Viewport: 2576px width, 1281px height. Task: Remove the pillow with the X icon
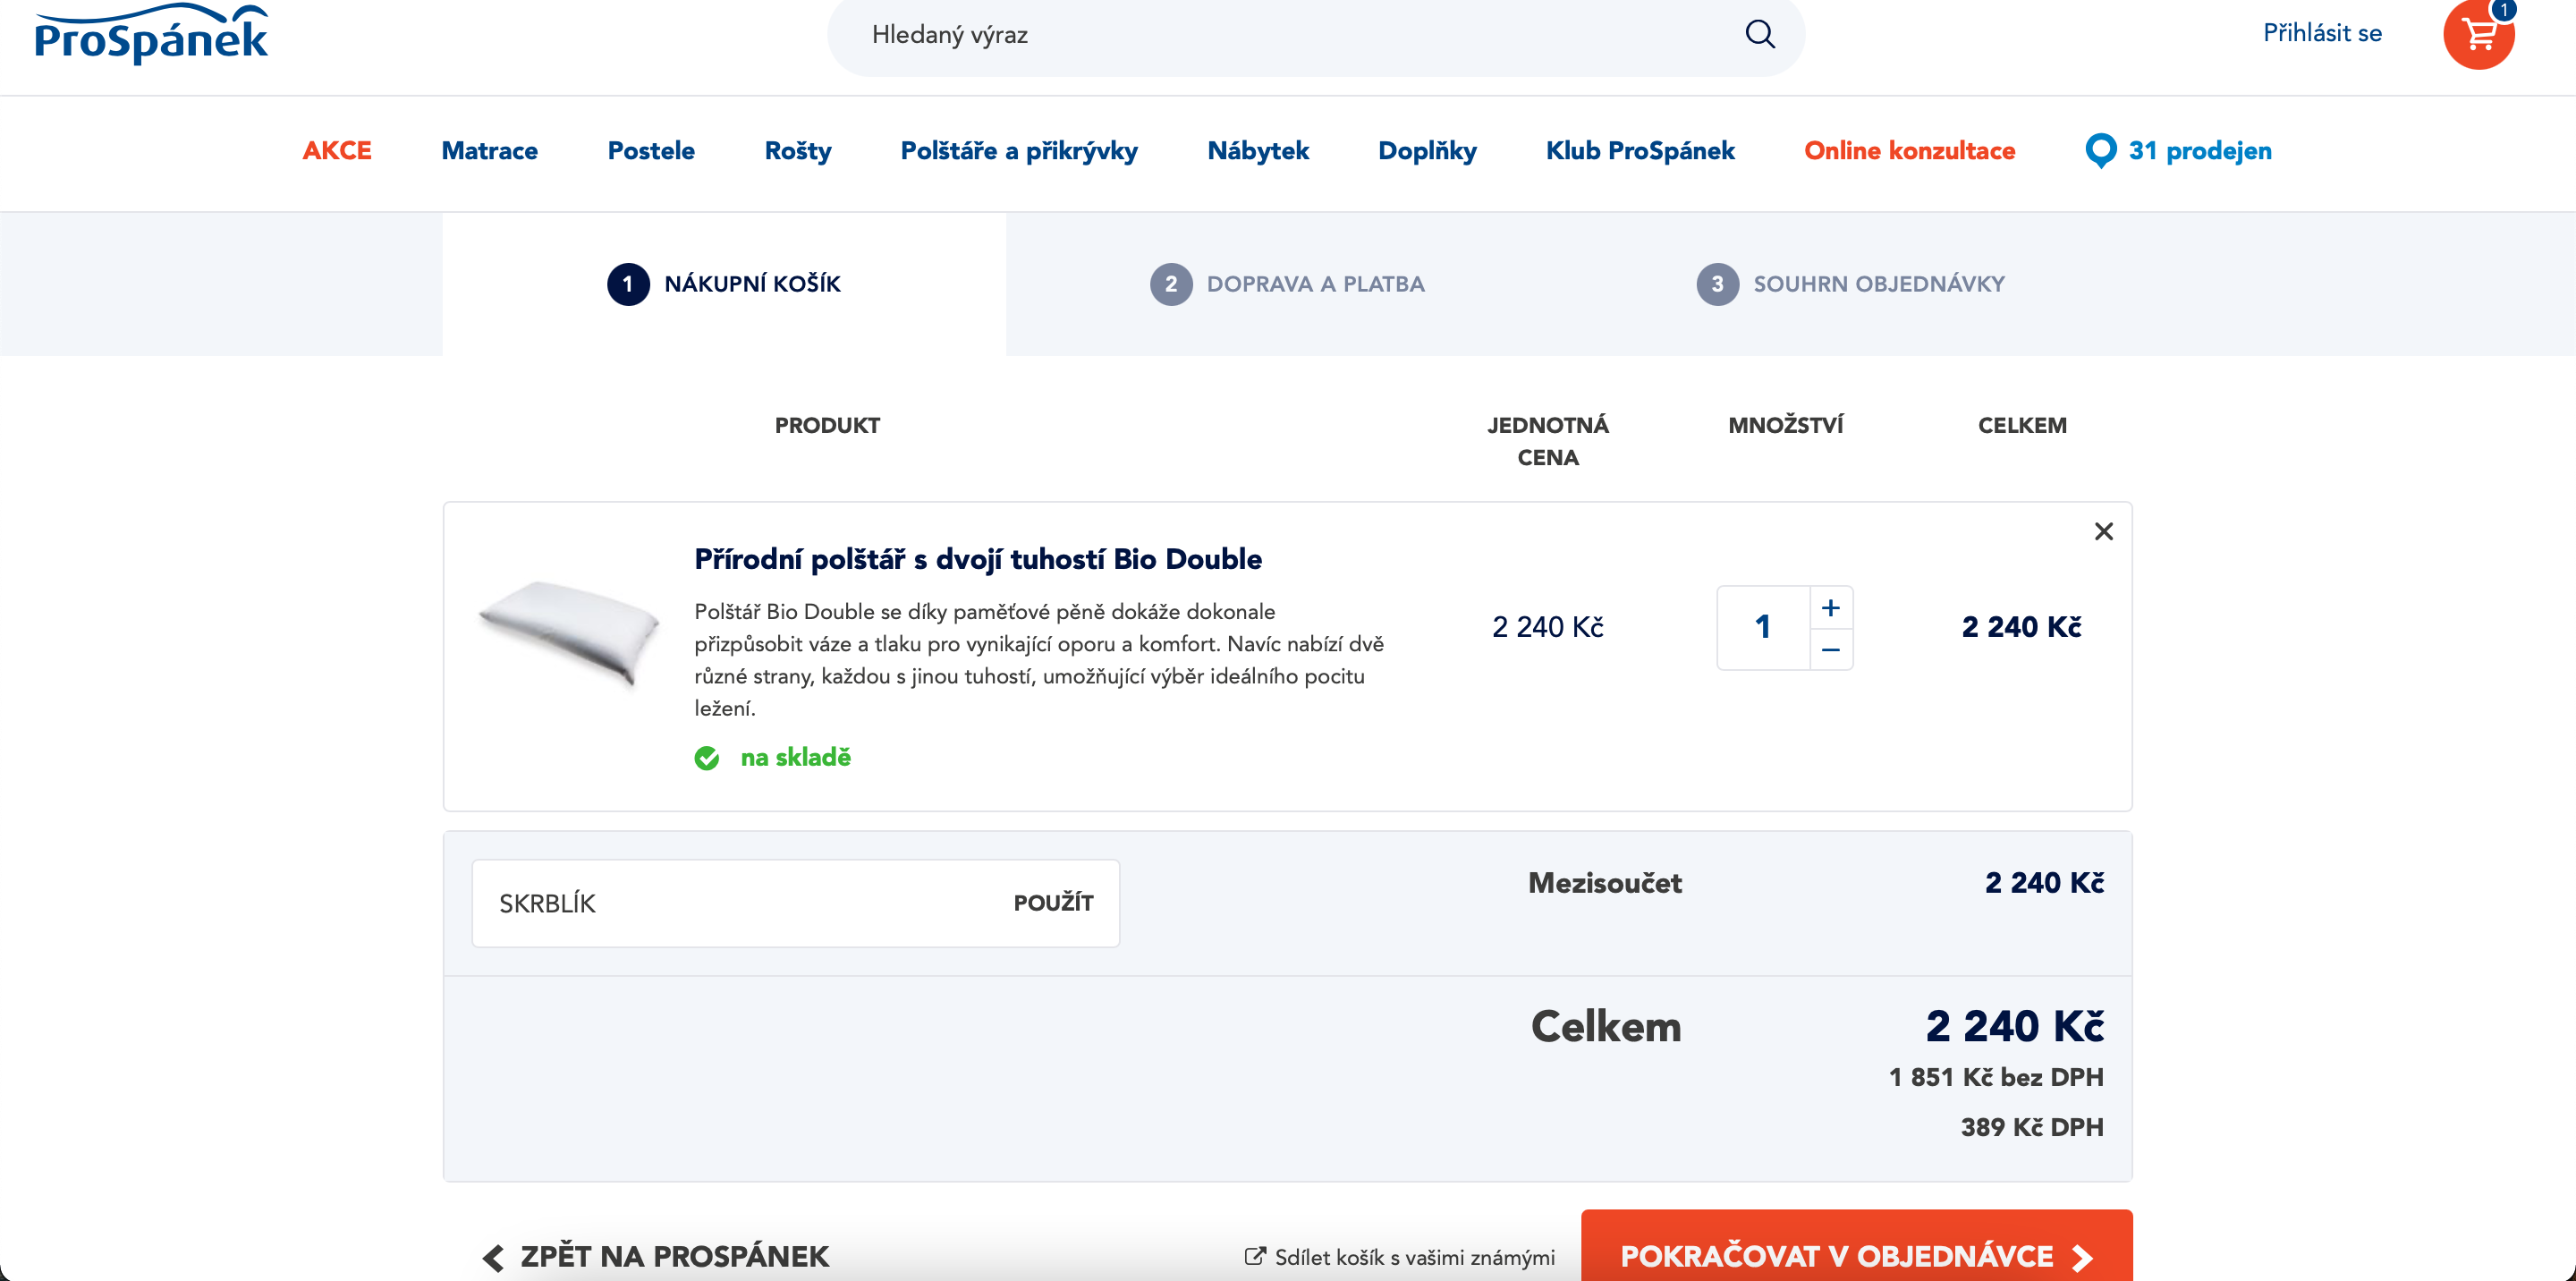(2104, 531)
